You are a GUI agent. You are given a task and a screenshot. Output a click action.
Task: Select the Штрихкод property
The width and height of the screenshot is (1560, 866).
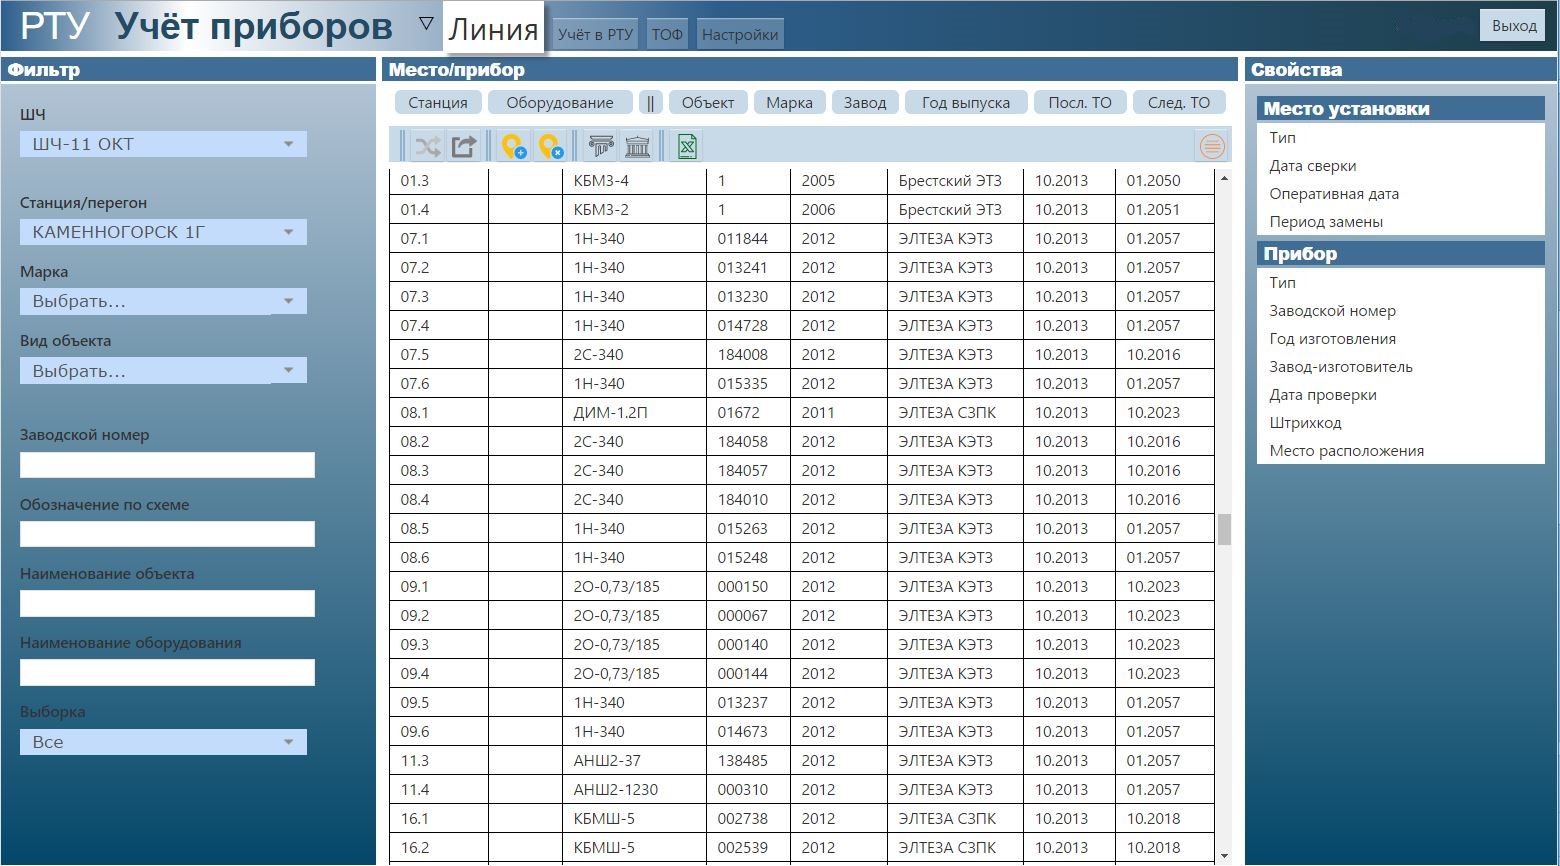[x=1305, y=423]
